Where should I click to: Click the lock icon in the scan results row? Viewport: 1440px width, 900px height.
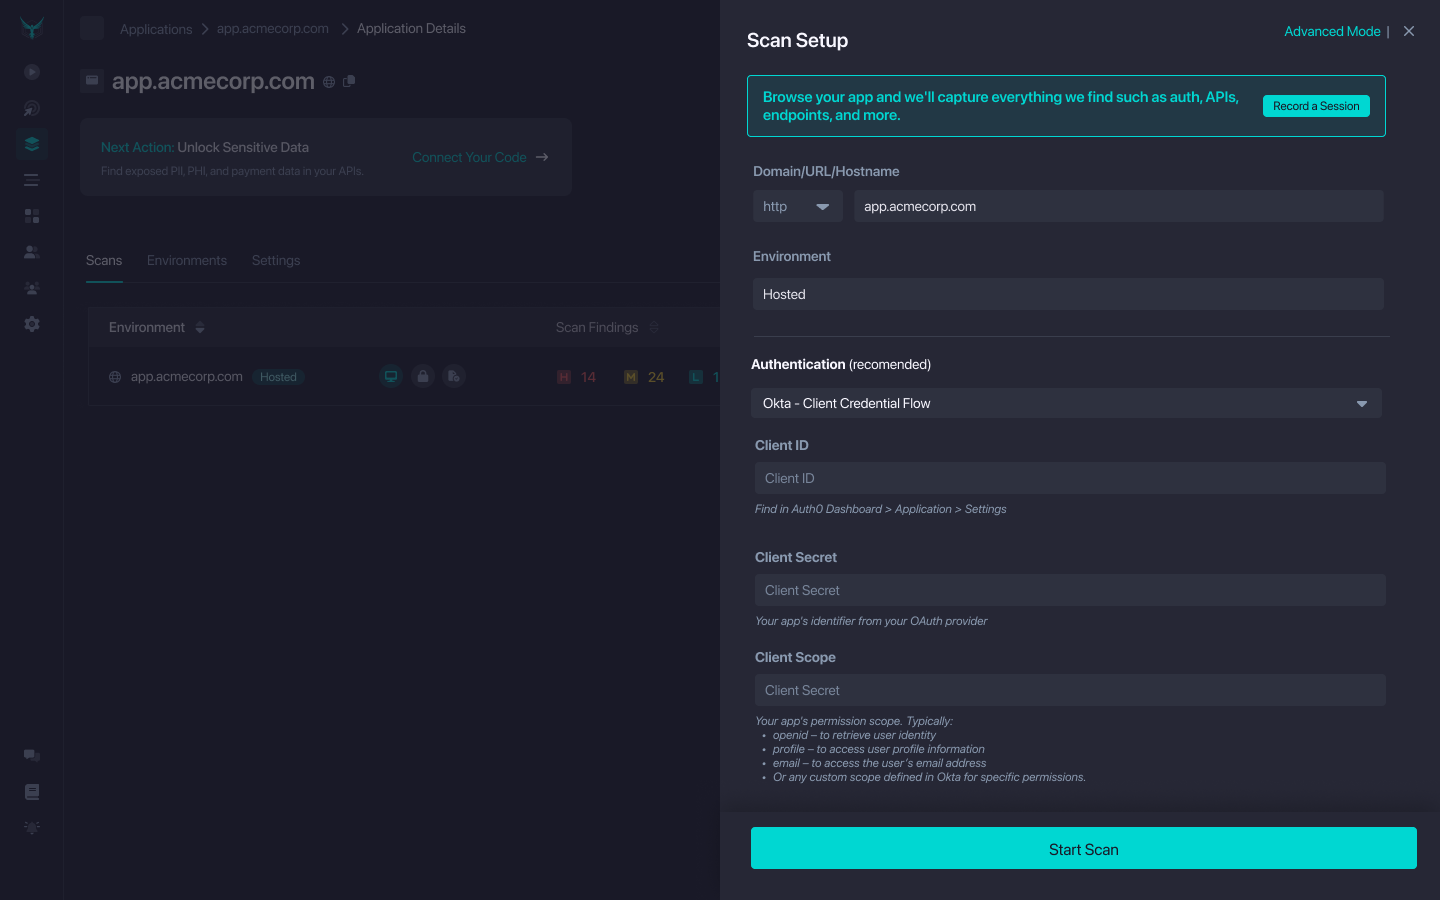422,376
